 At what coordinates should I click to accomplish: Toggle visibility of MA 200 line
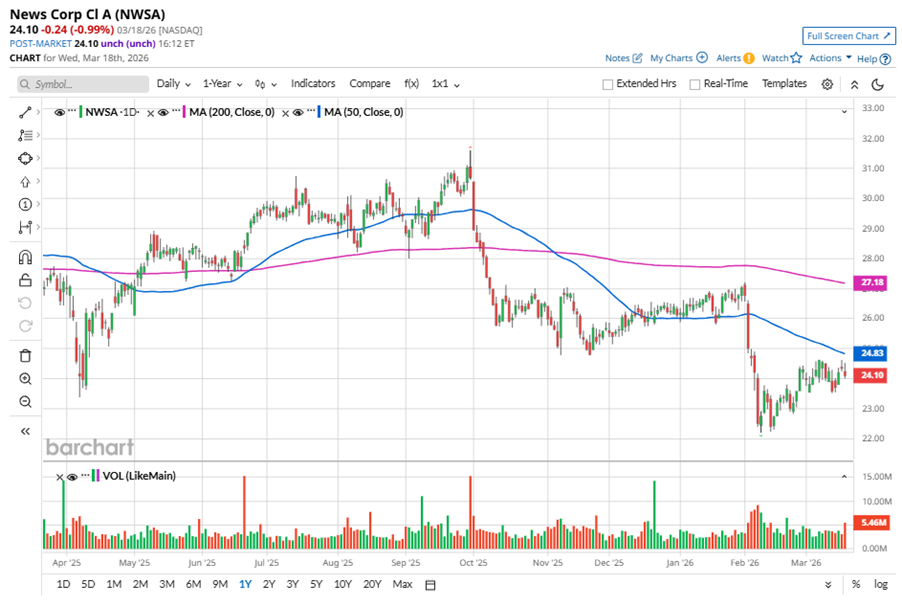pyautogui.click(x=163, y=112)
